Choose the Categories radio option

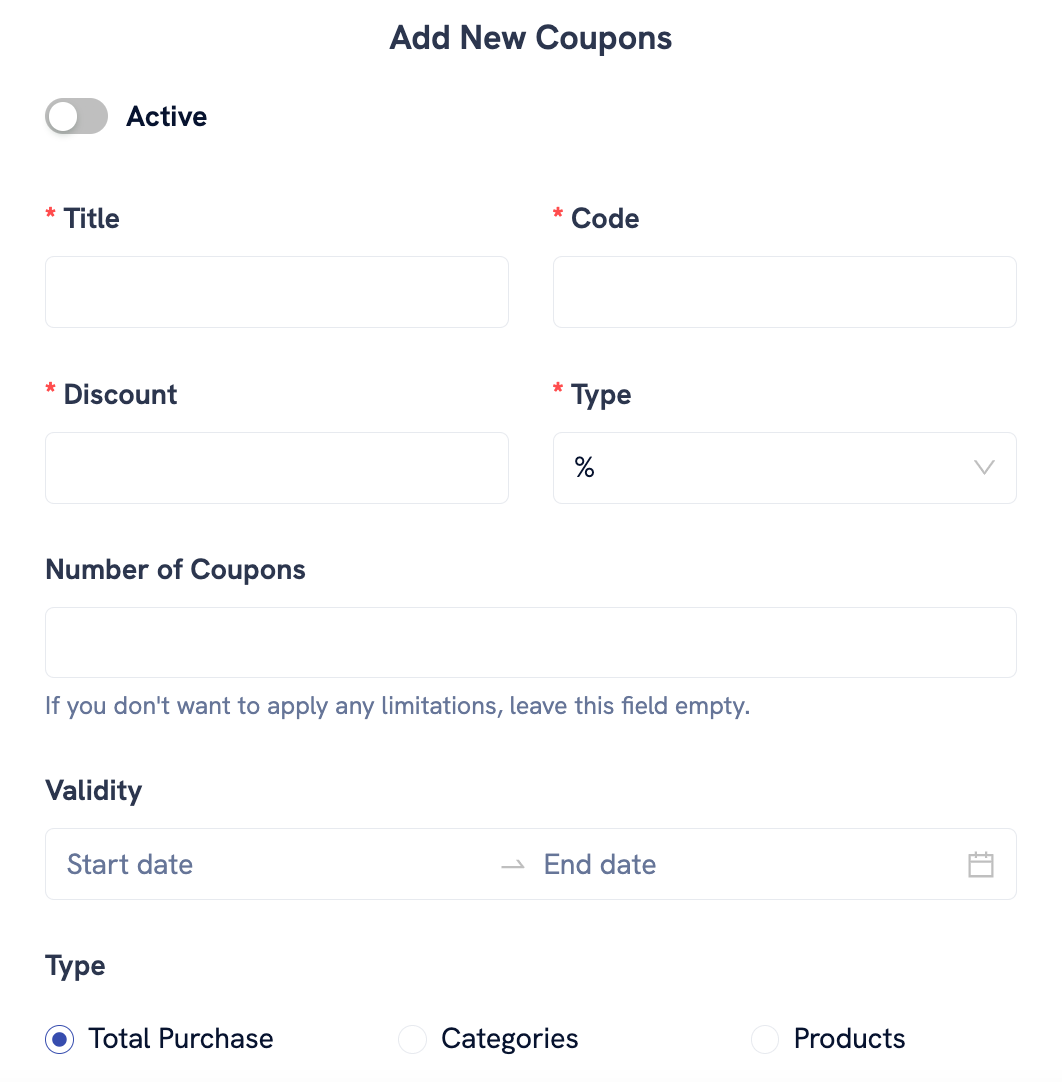[x=413, y=1039]
